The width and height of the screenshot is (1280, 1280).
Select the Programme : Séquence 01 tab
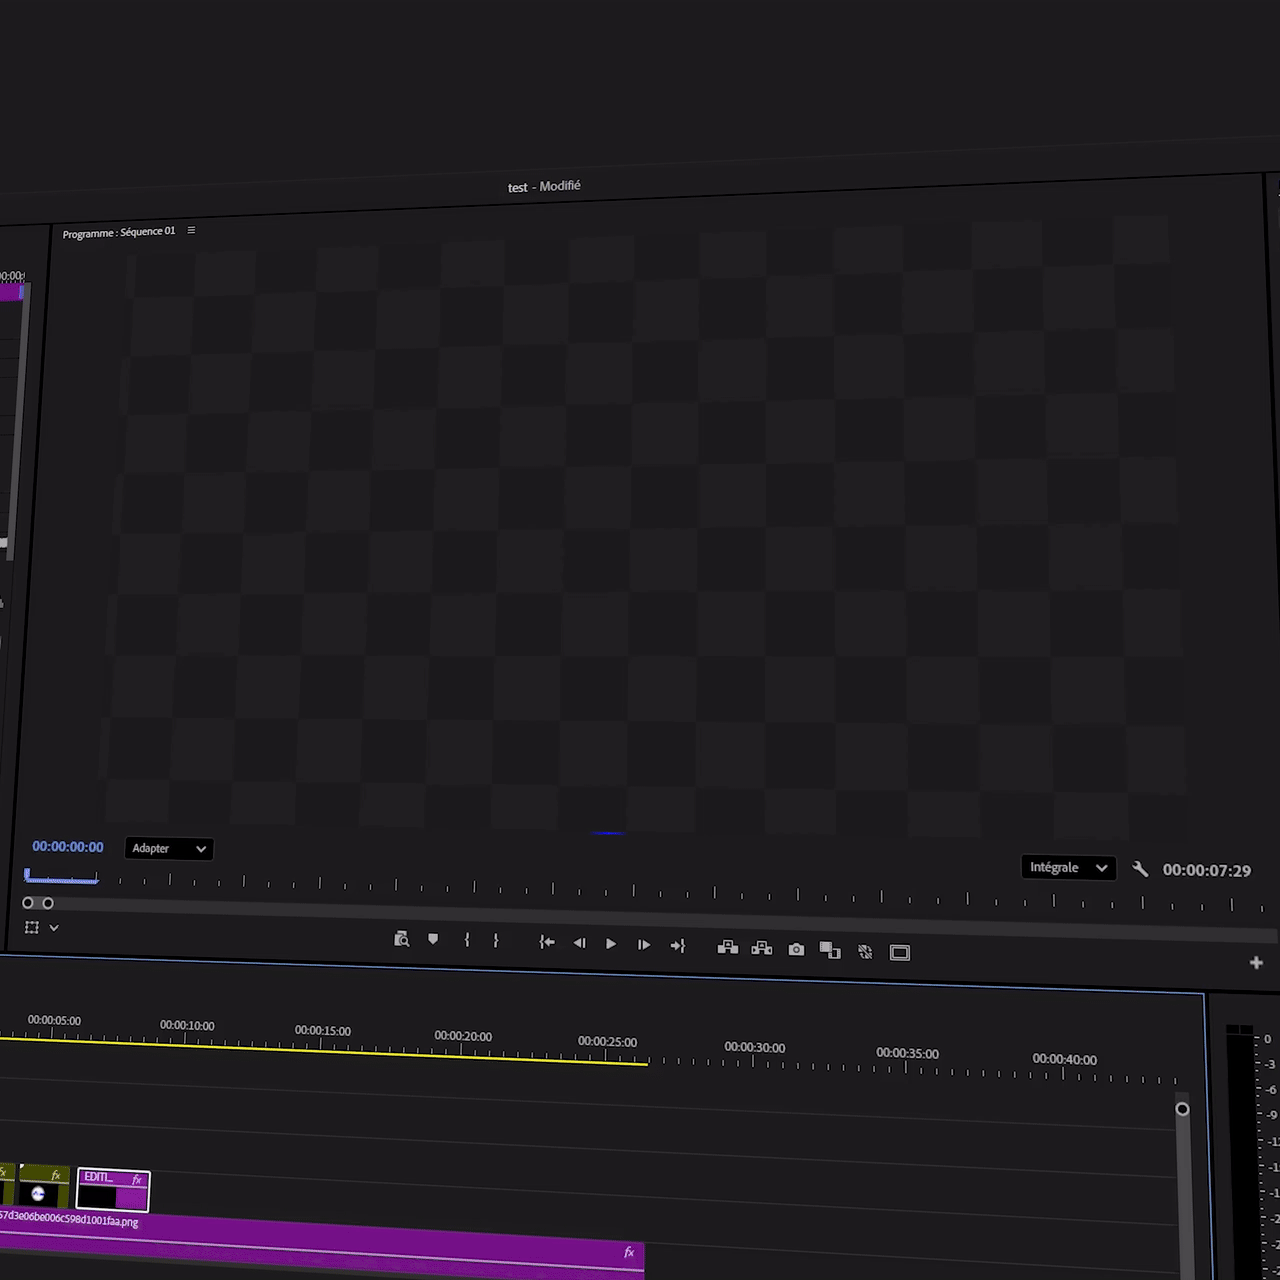(118, 232)
